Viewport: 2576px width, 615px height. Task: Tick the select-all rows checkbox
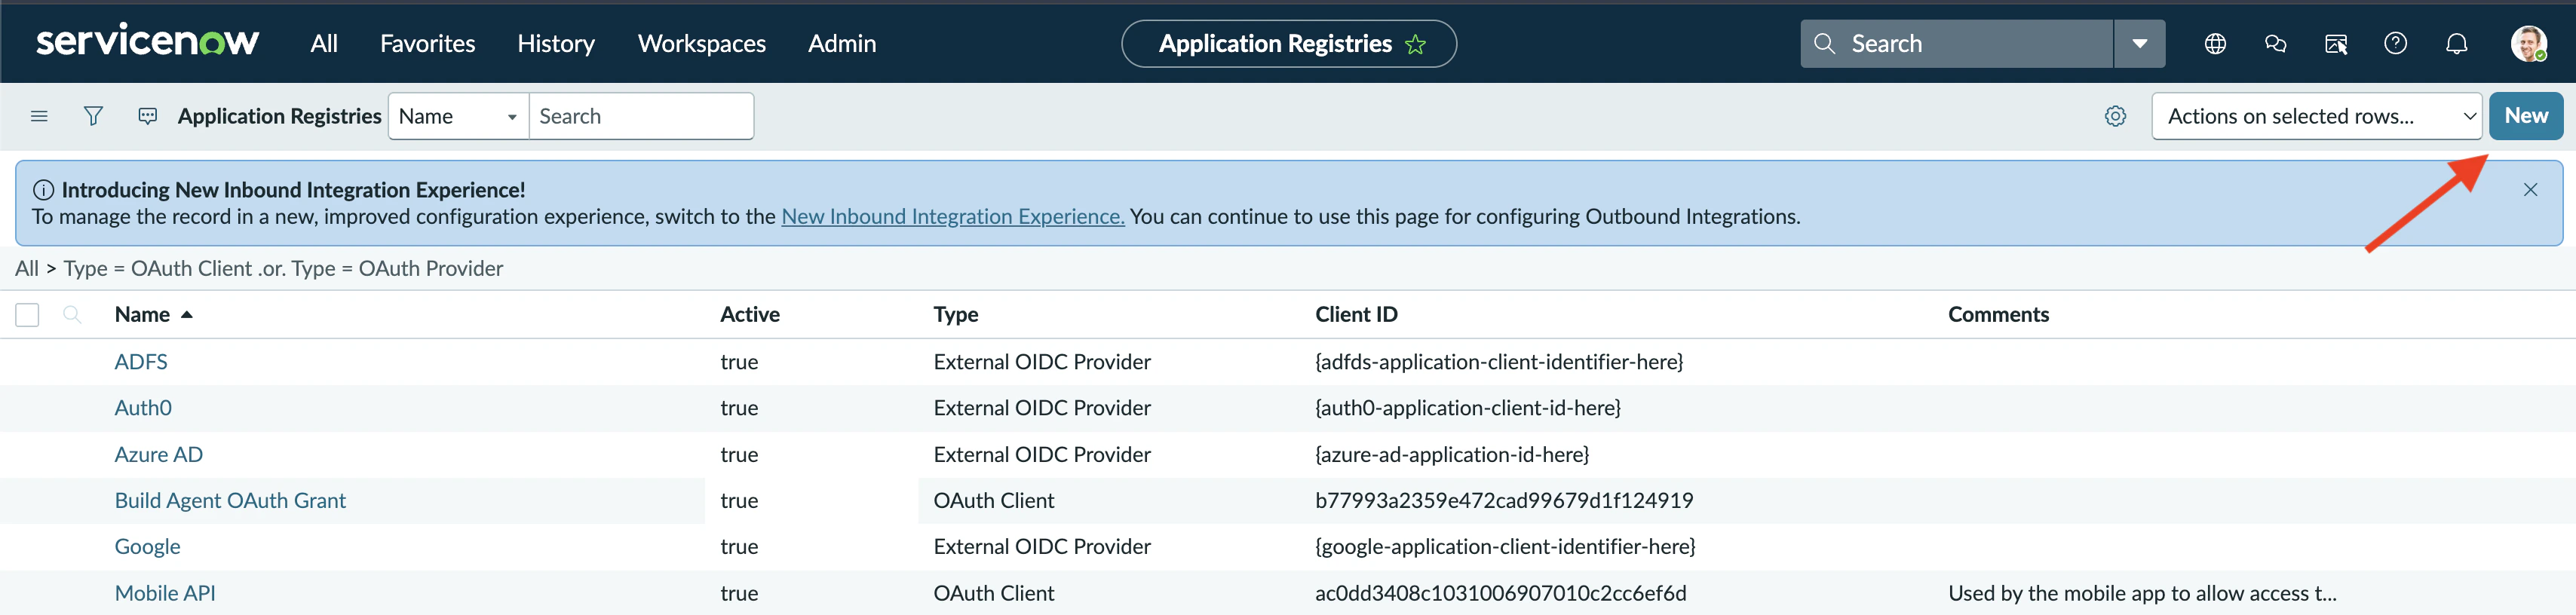point(27,315)
